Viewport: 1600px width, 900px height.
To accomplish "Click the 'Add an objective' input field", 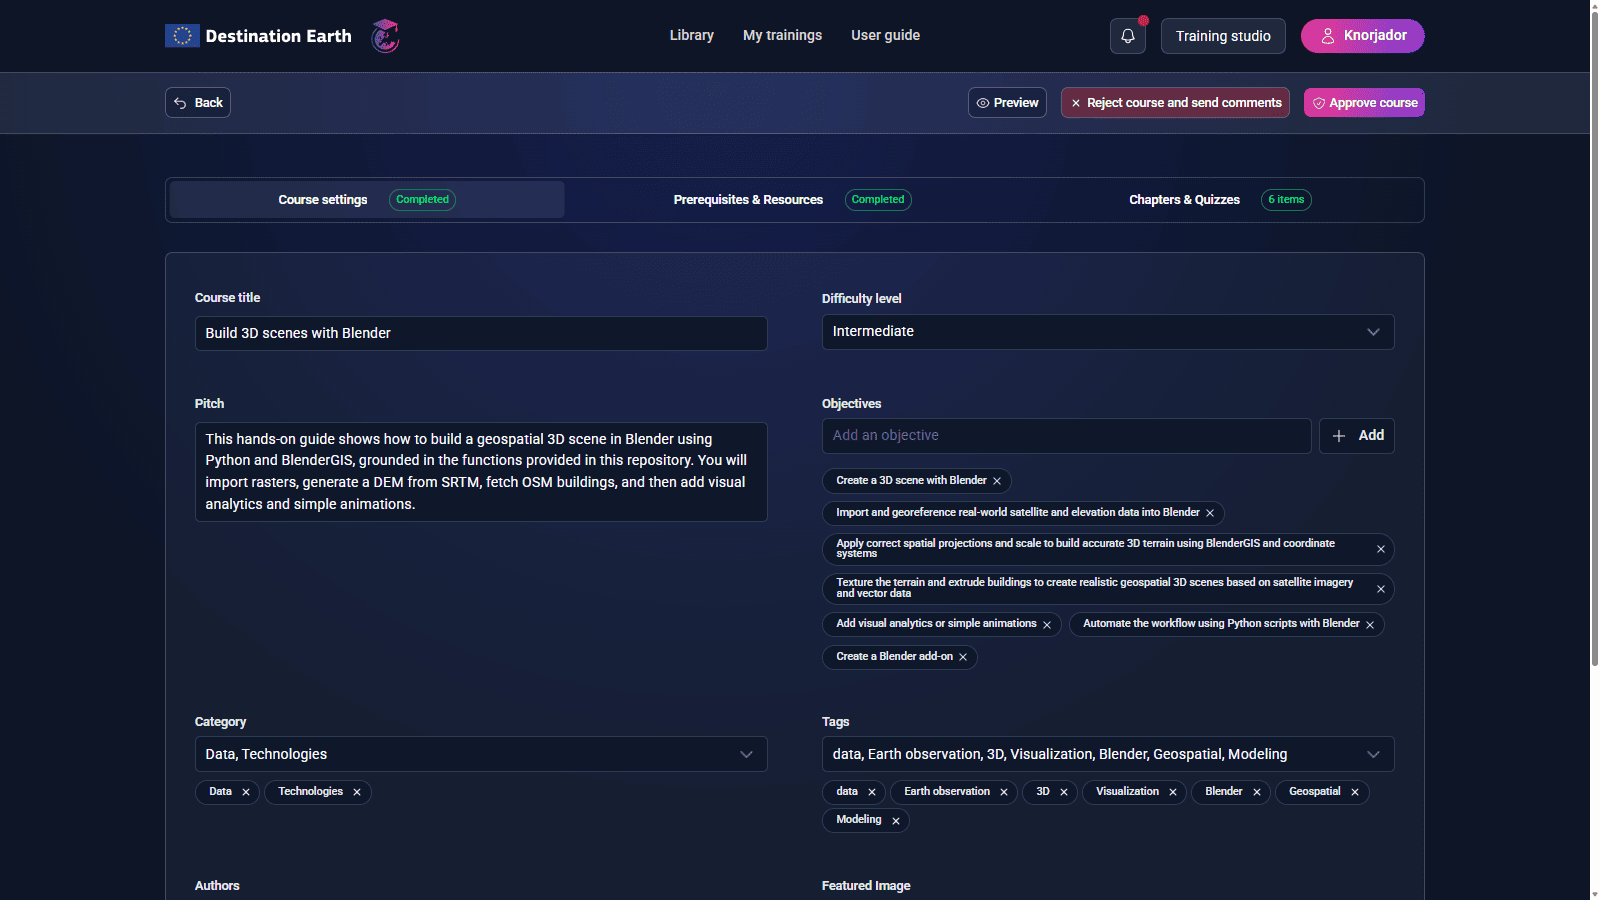I will pos(1065,436).
